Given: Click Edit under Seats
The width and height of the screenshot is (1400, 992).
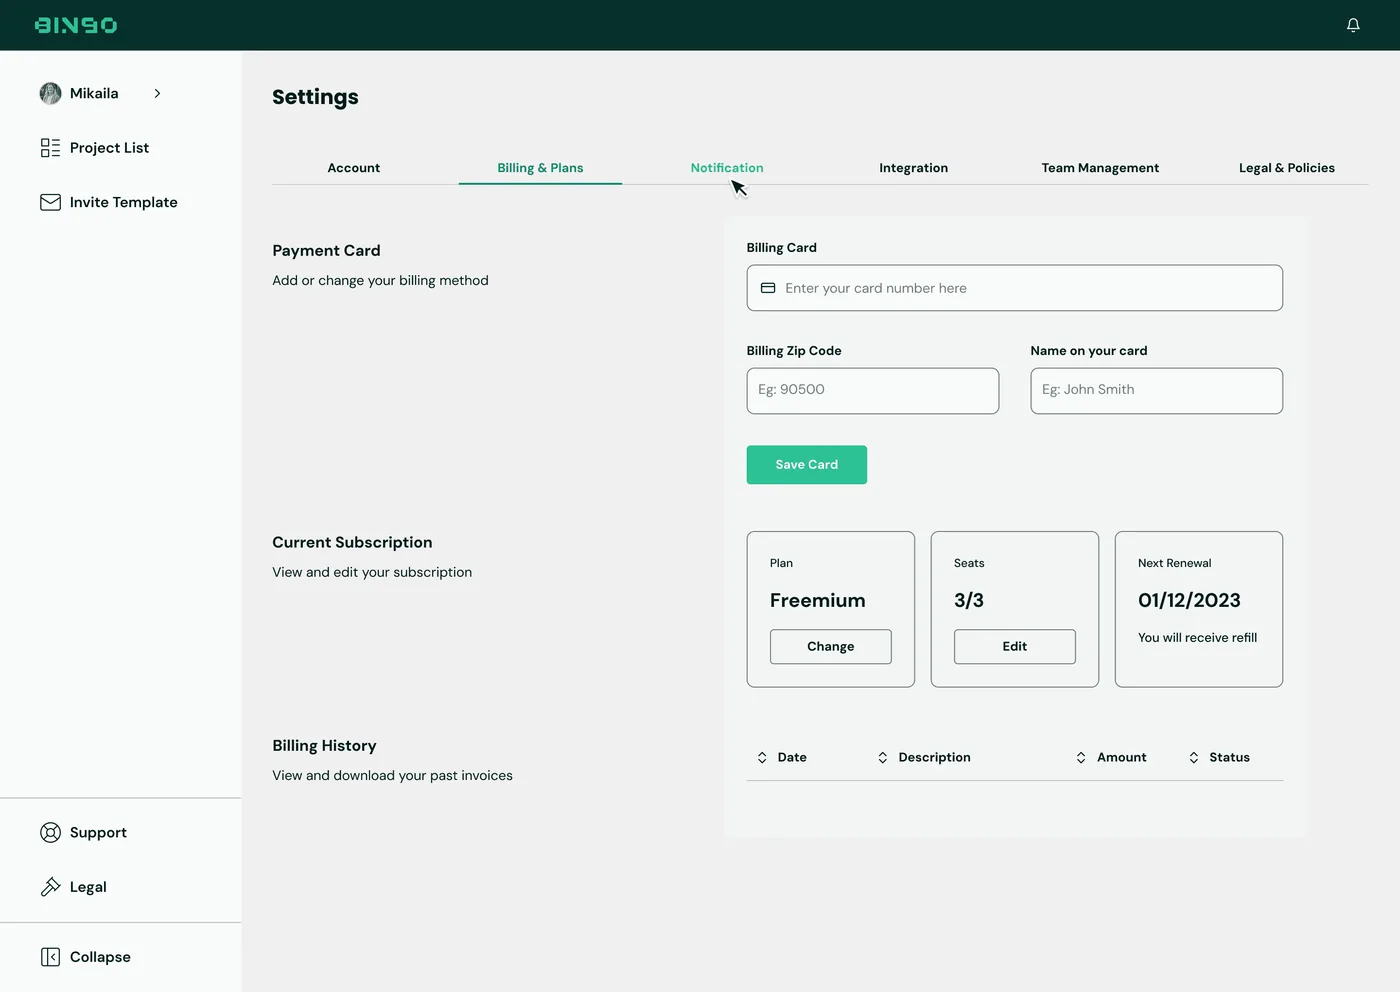Looking at the screenshot, I should coord(1015,647).
